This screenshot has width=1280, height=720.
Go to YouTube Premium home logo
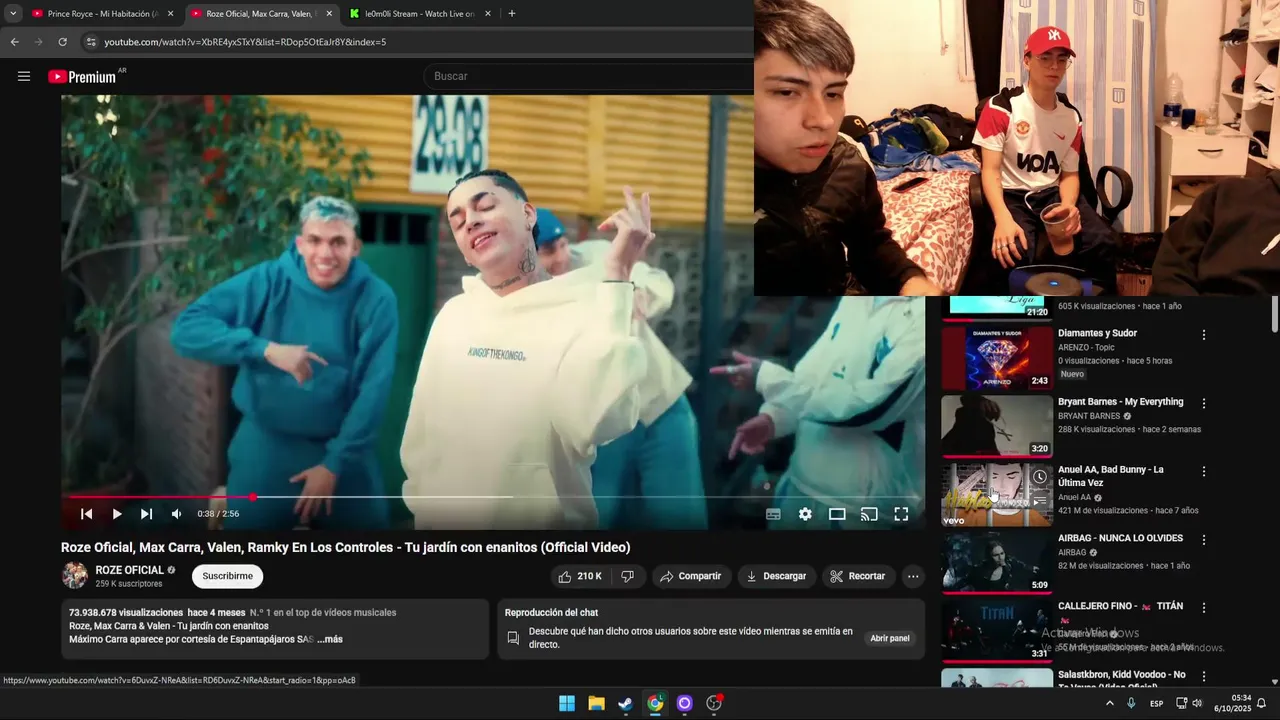coord(83,76)
